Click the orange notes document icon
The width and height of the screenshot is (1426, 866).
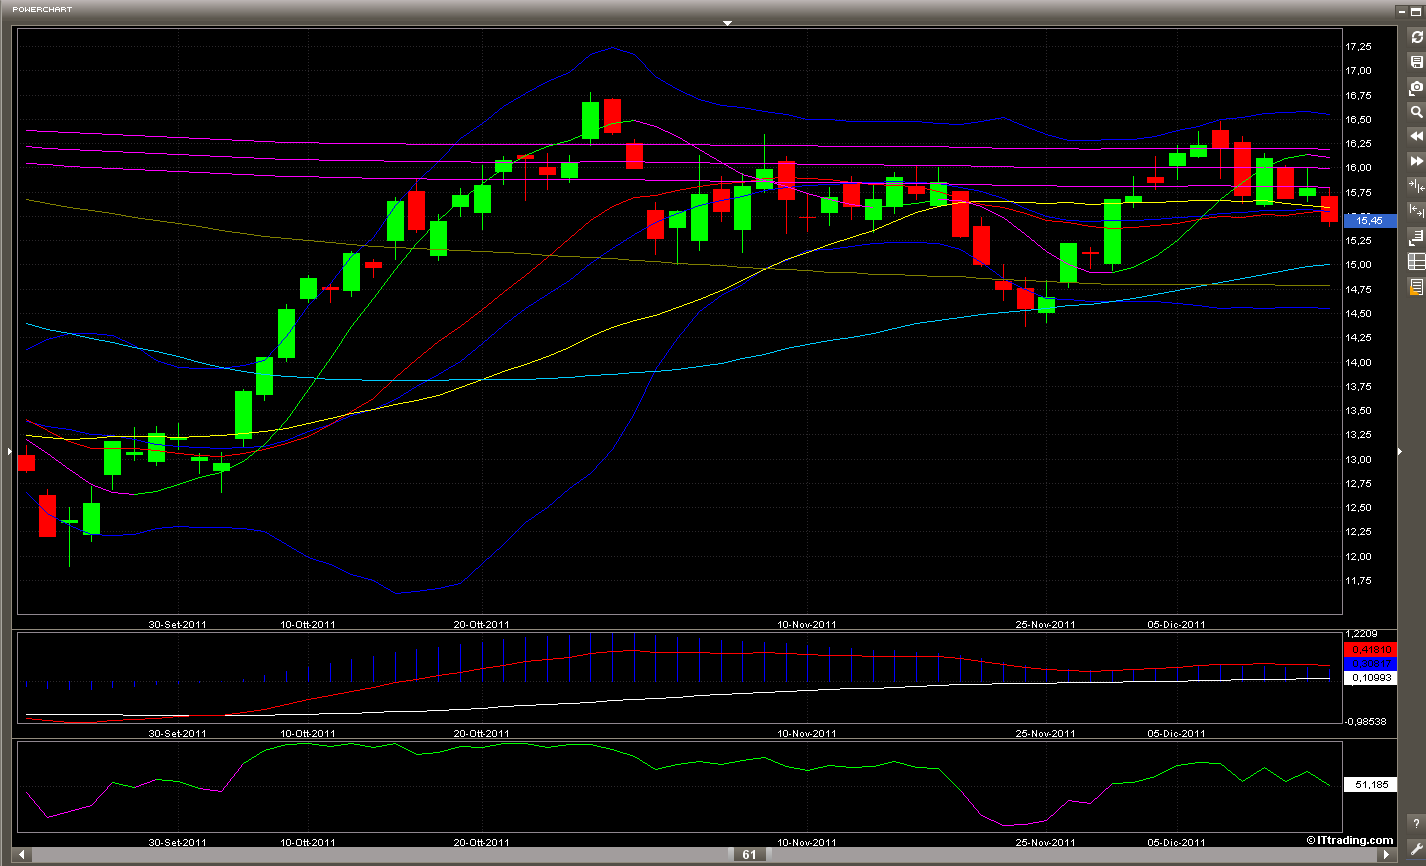pyautogui.click(x=1416, y=287)
